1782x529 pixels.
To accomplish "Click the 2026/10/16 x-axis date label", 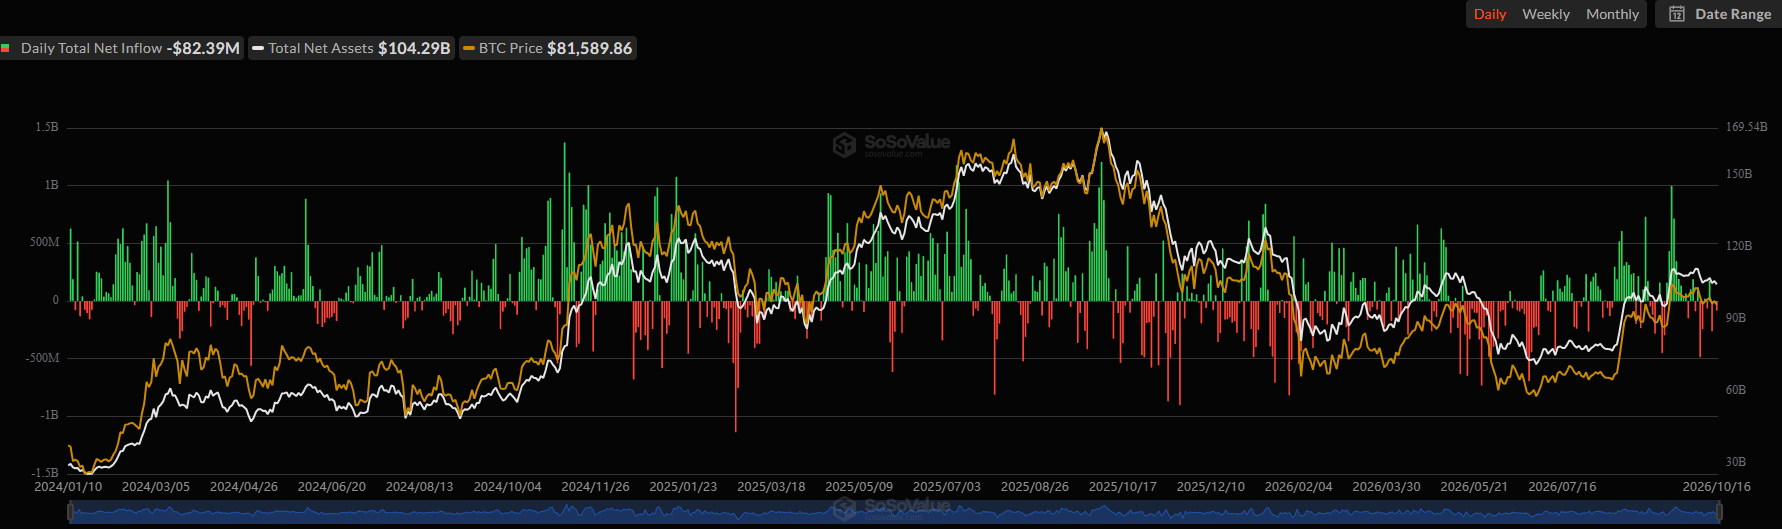I will point(1717,487).
